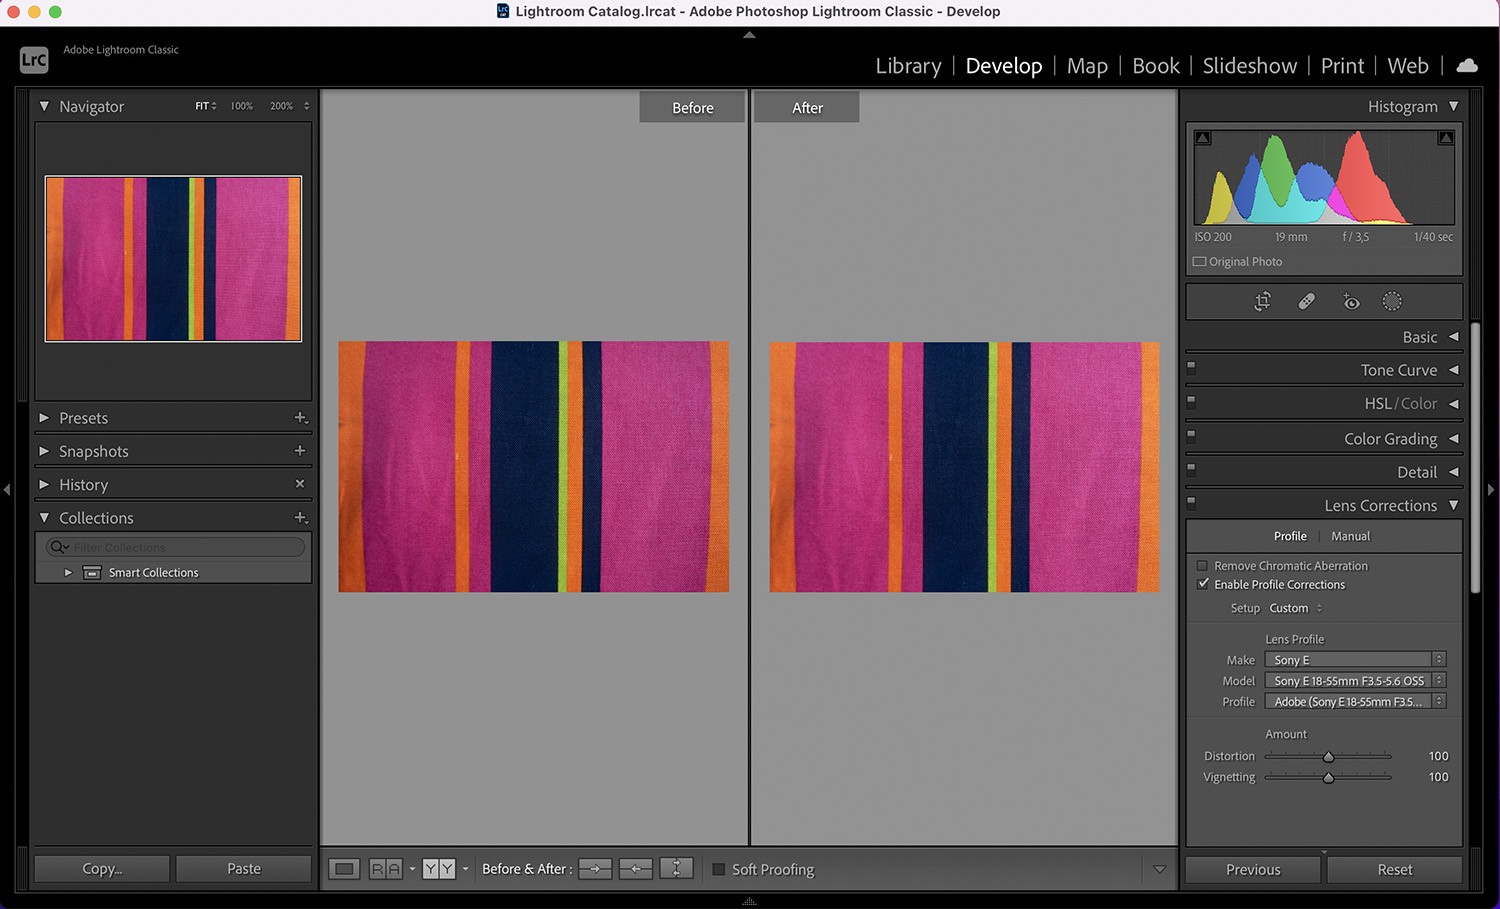Select the Crop Overlay tool

point(1262,301)
